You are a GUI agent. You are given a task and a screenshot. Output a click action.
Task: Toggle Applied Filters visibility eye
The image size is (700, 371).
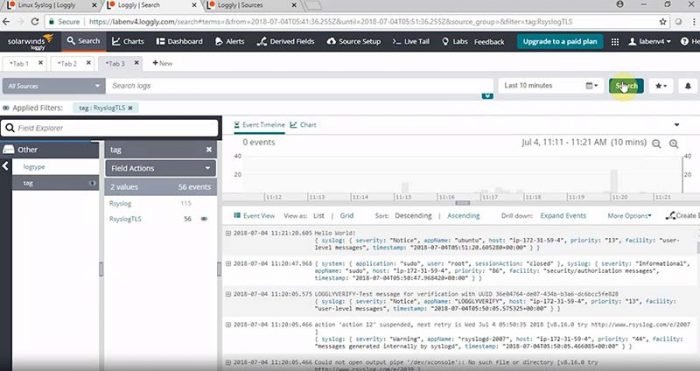(6, 108)
